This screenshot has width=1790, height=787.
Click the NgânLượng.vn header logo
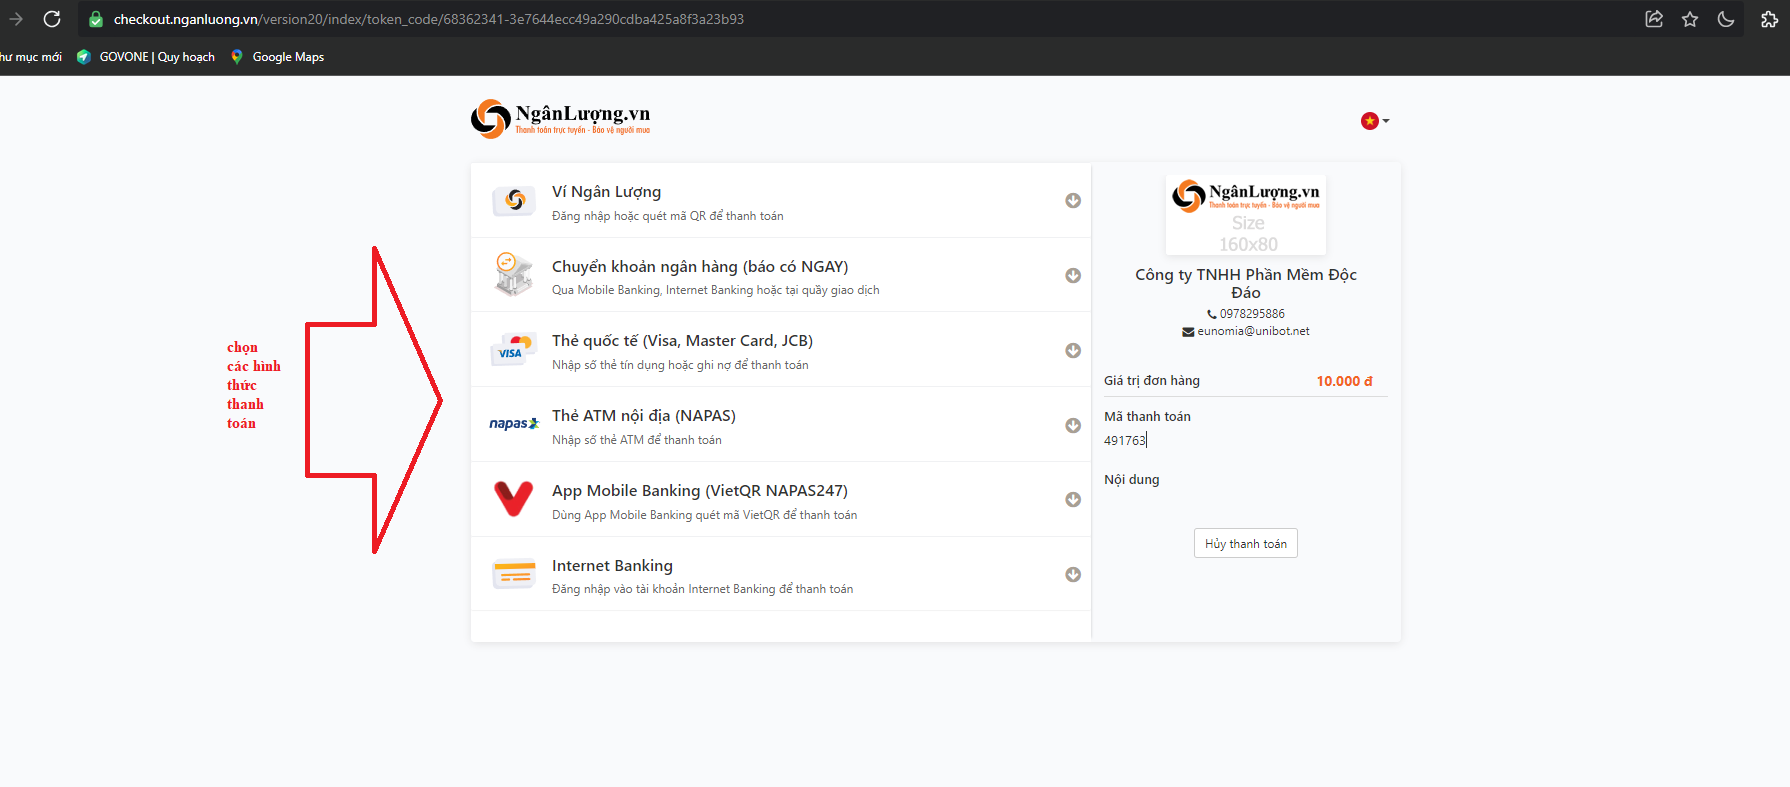pos(560,118)
